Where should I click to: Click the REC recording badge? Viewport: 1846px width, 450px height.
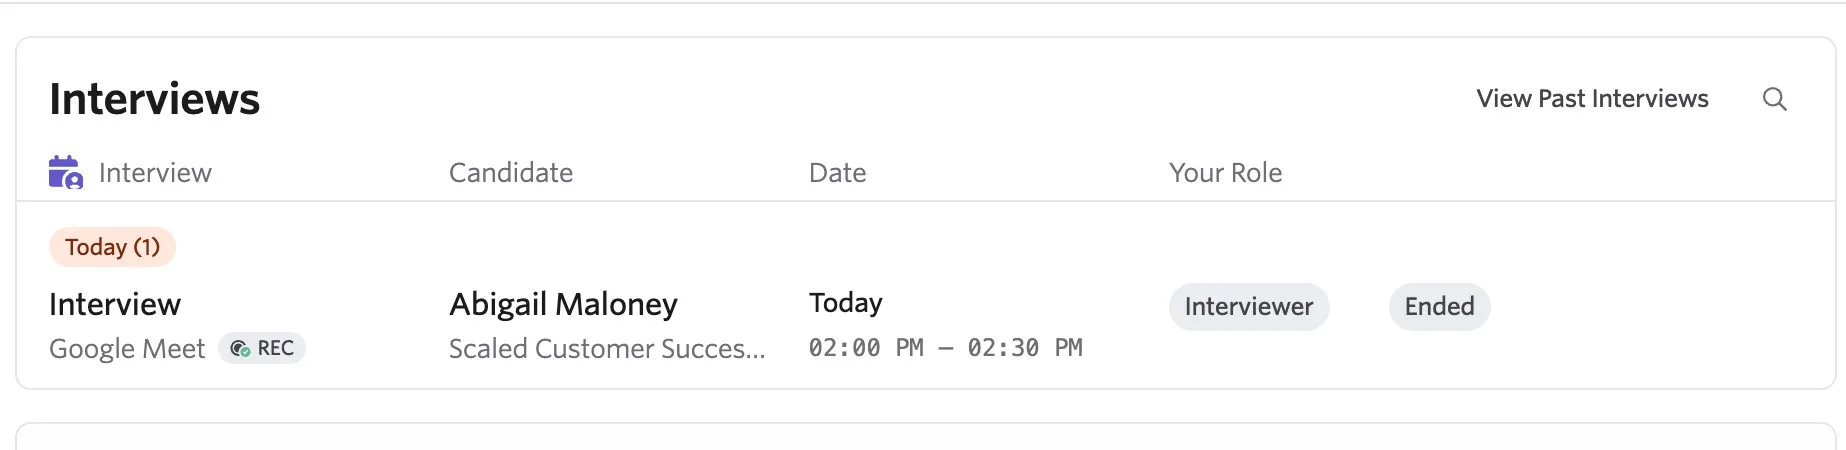click(262, 348)
